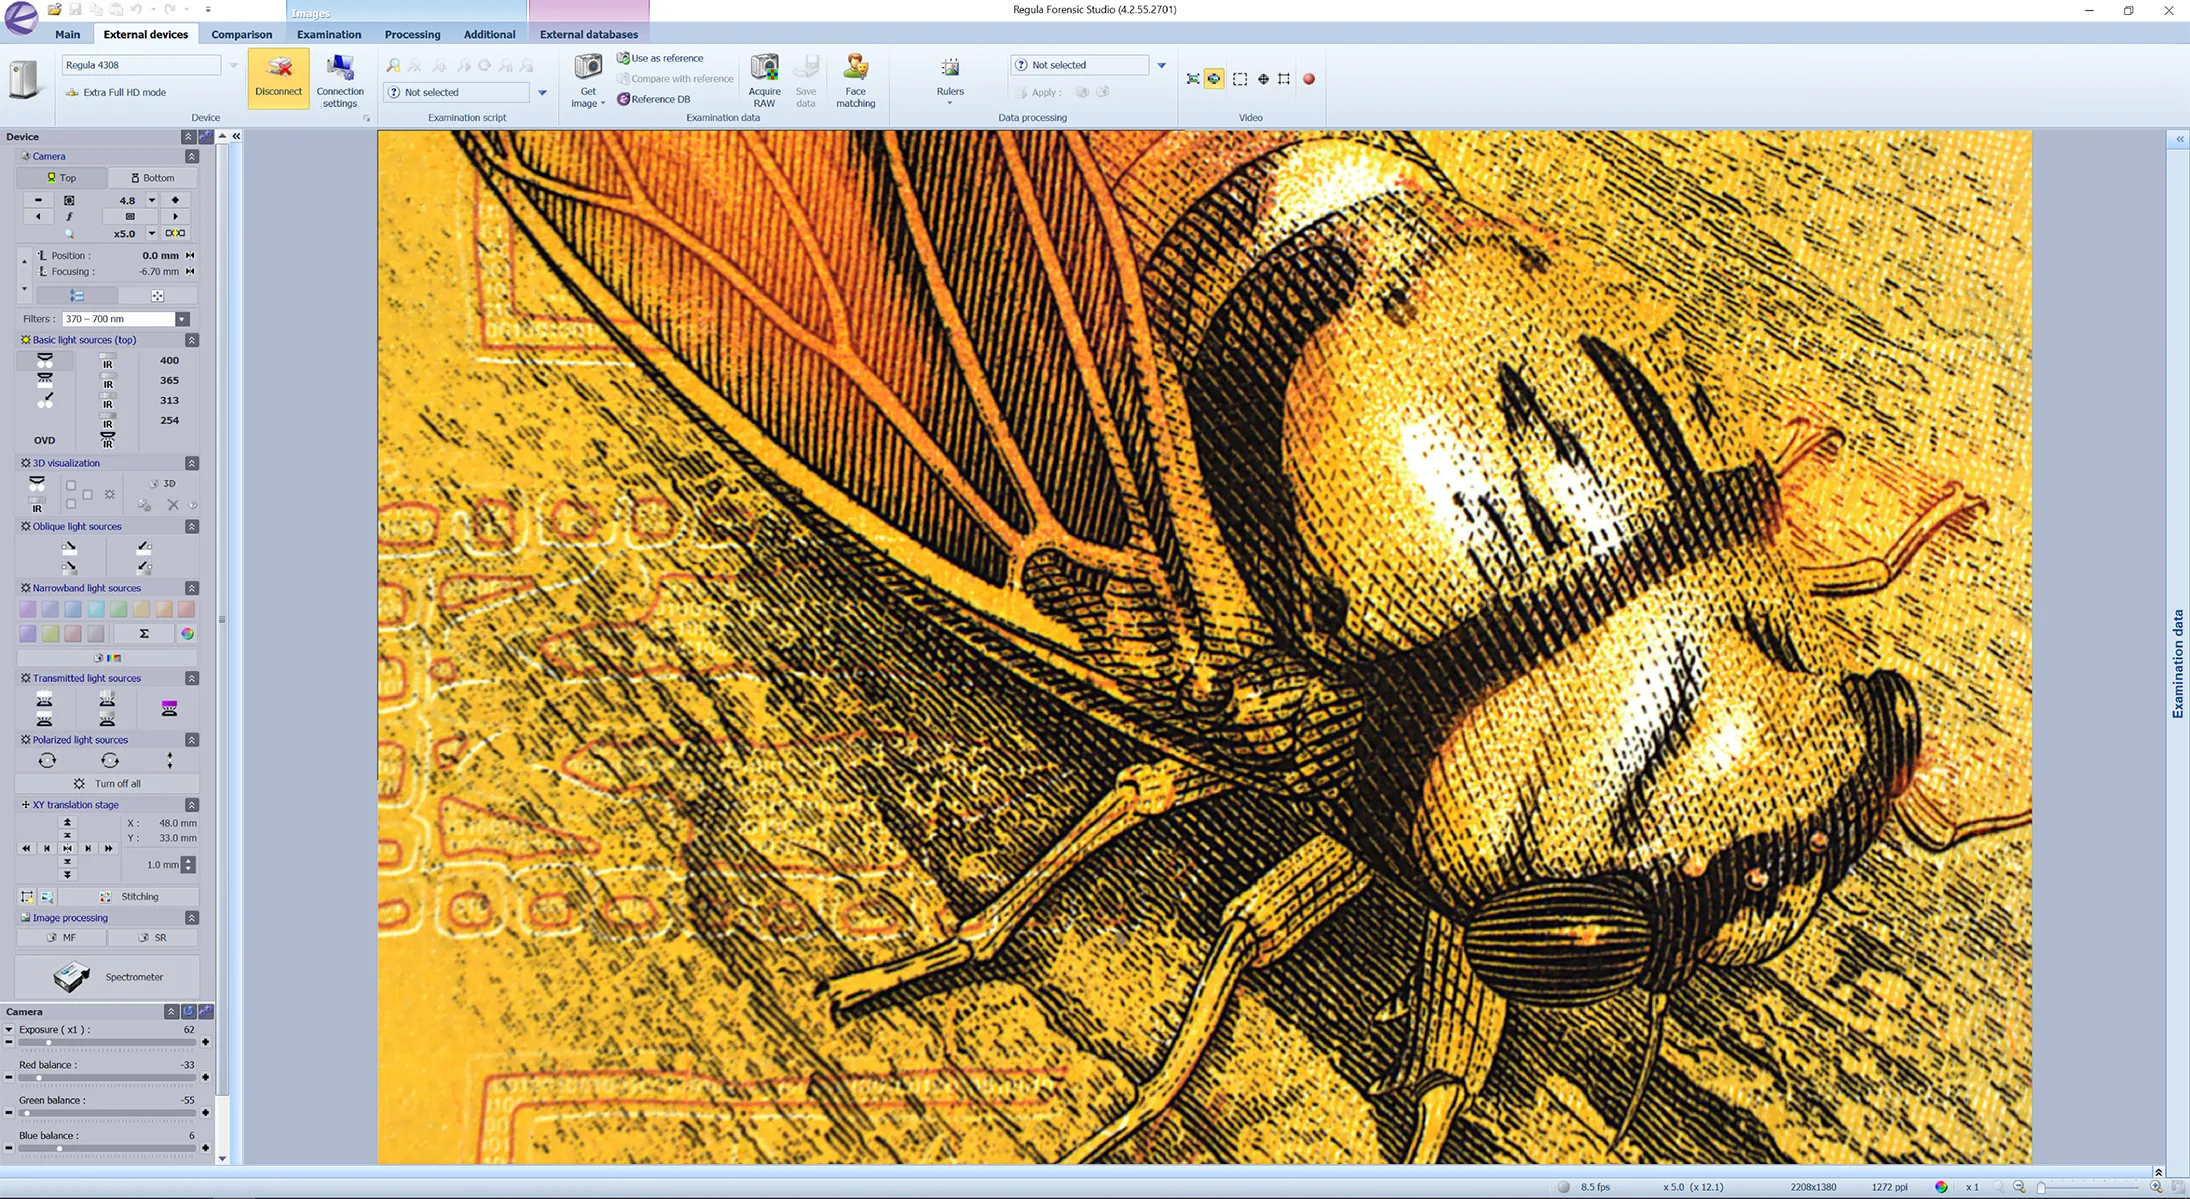Move XY stage fast right
The width and height of the screenshot is (2190, 1199).
[108, 848]
